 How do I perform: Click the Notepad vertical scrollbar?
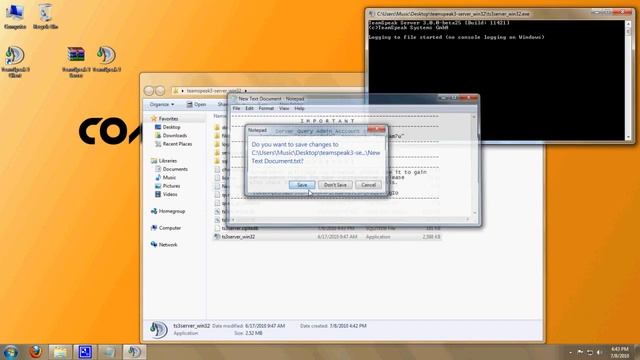coord(474,164)
